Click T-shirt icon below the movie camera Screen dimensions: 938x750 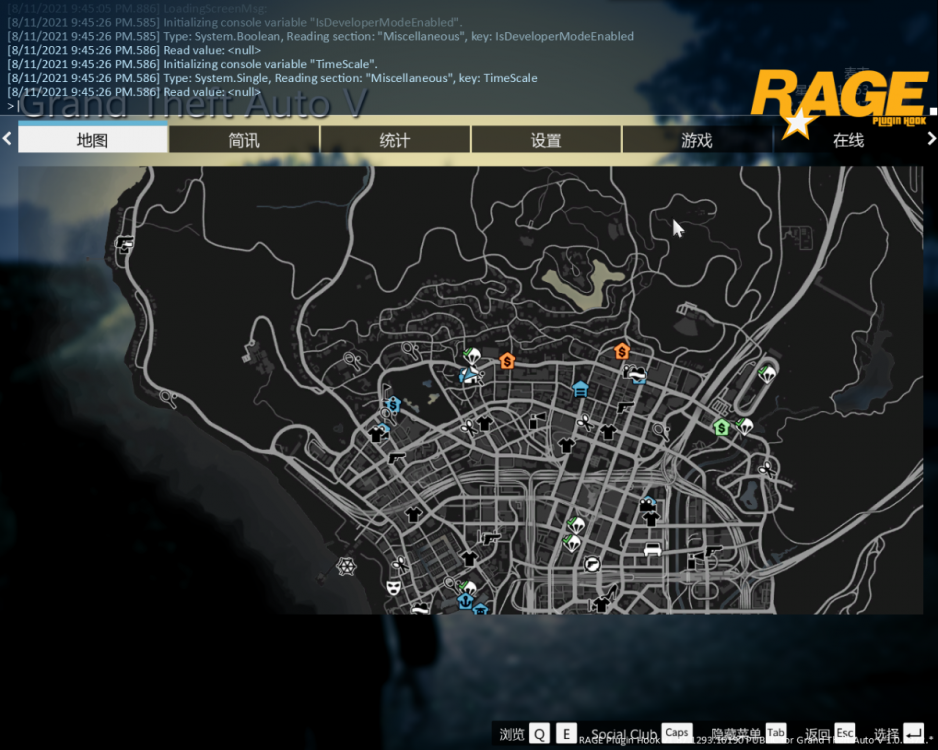651,518
